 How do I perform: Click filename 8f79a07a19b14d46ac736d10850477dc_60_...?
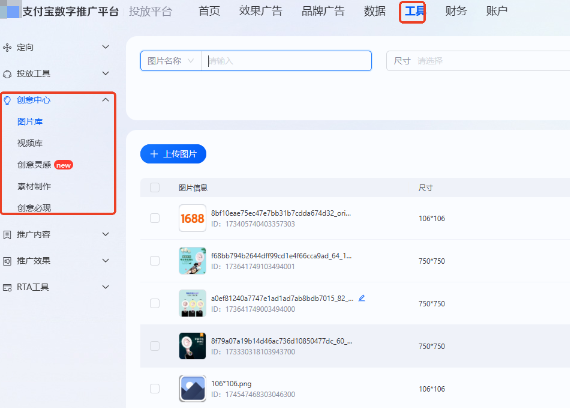click(x=281, y=341)
